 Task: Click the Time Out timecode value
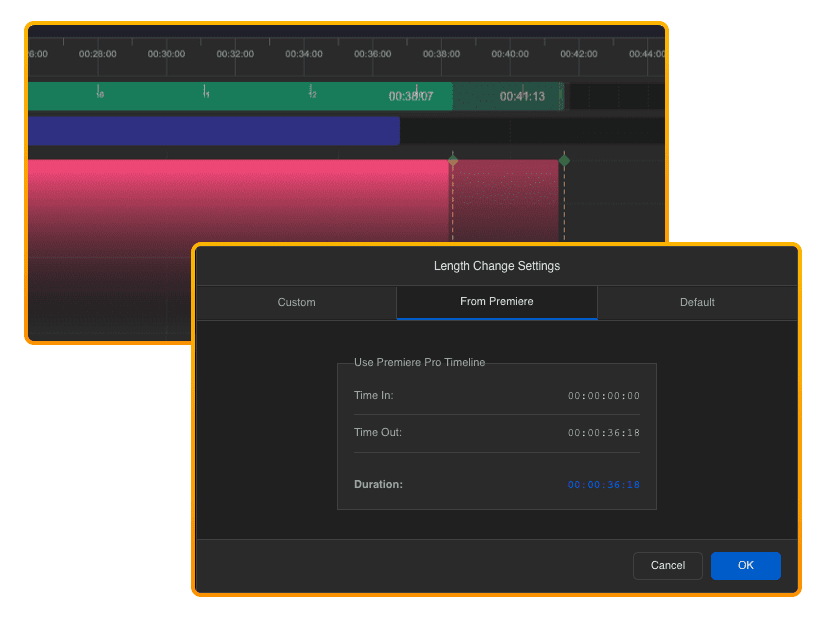click(x=603, y=432)
